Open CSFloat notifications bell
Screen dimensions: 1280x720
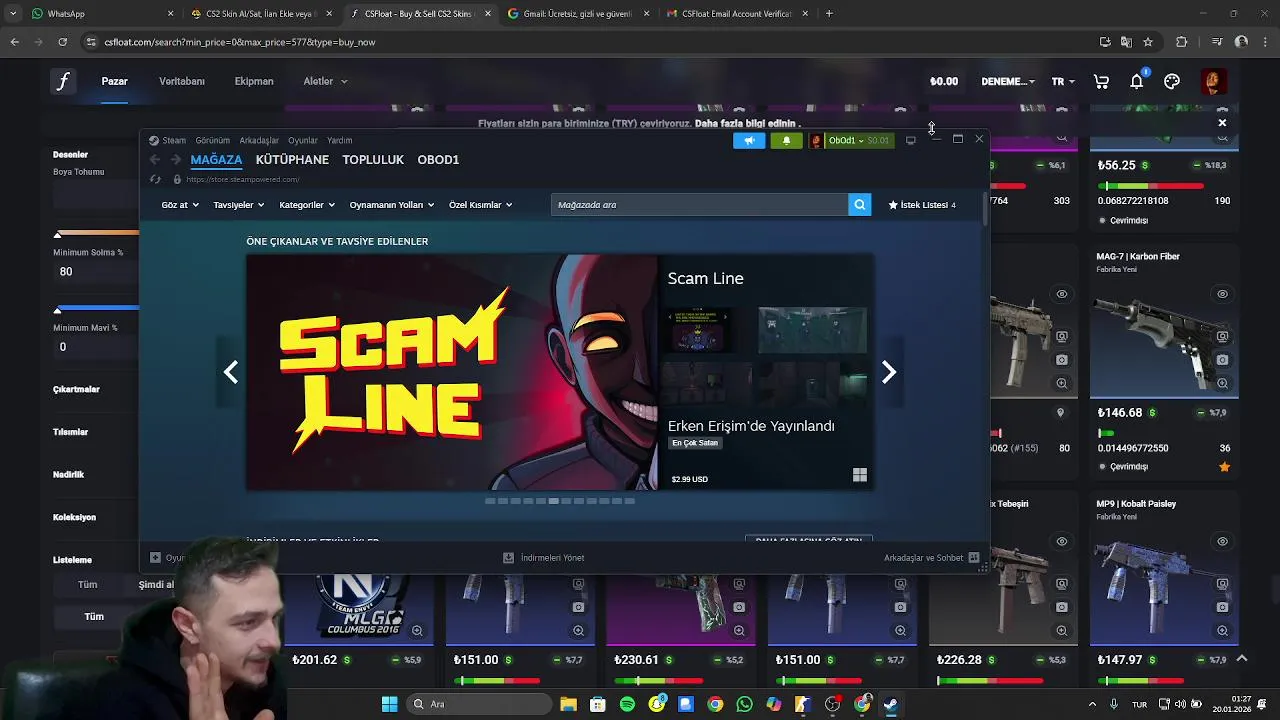pos(1137,82)
